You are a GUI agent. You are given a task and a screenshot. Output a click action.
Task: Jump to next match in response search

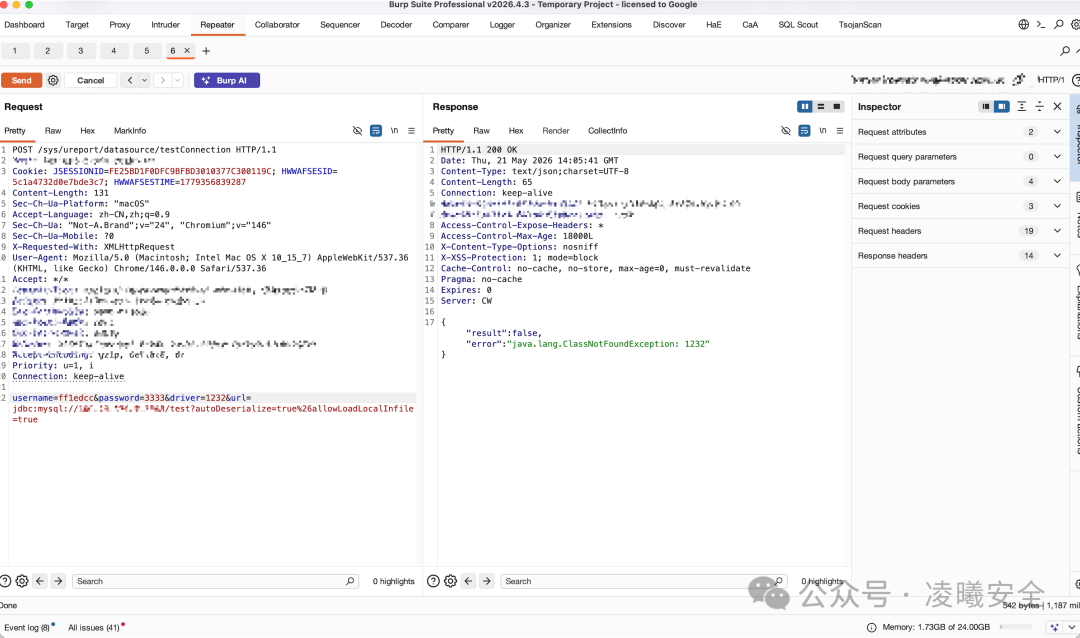point(487,581)
